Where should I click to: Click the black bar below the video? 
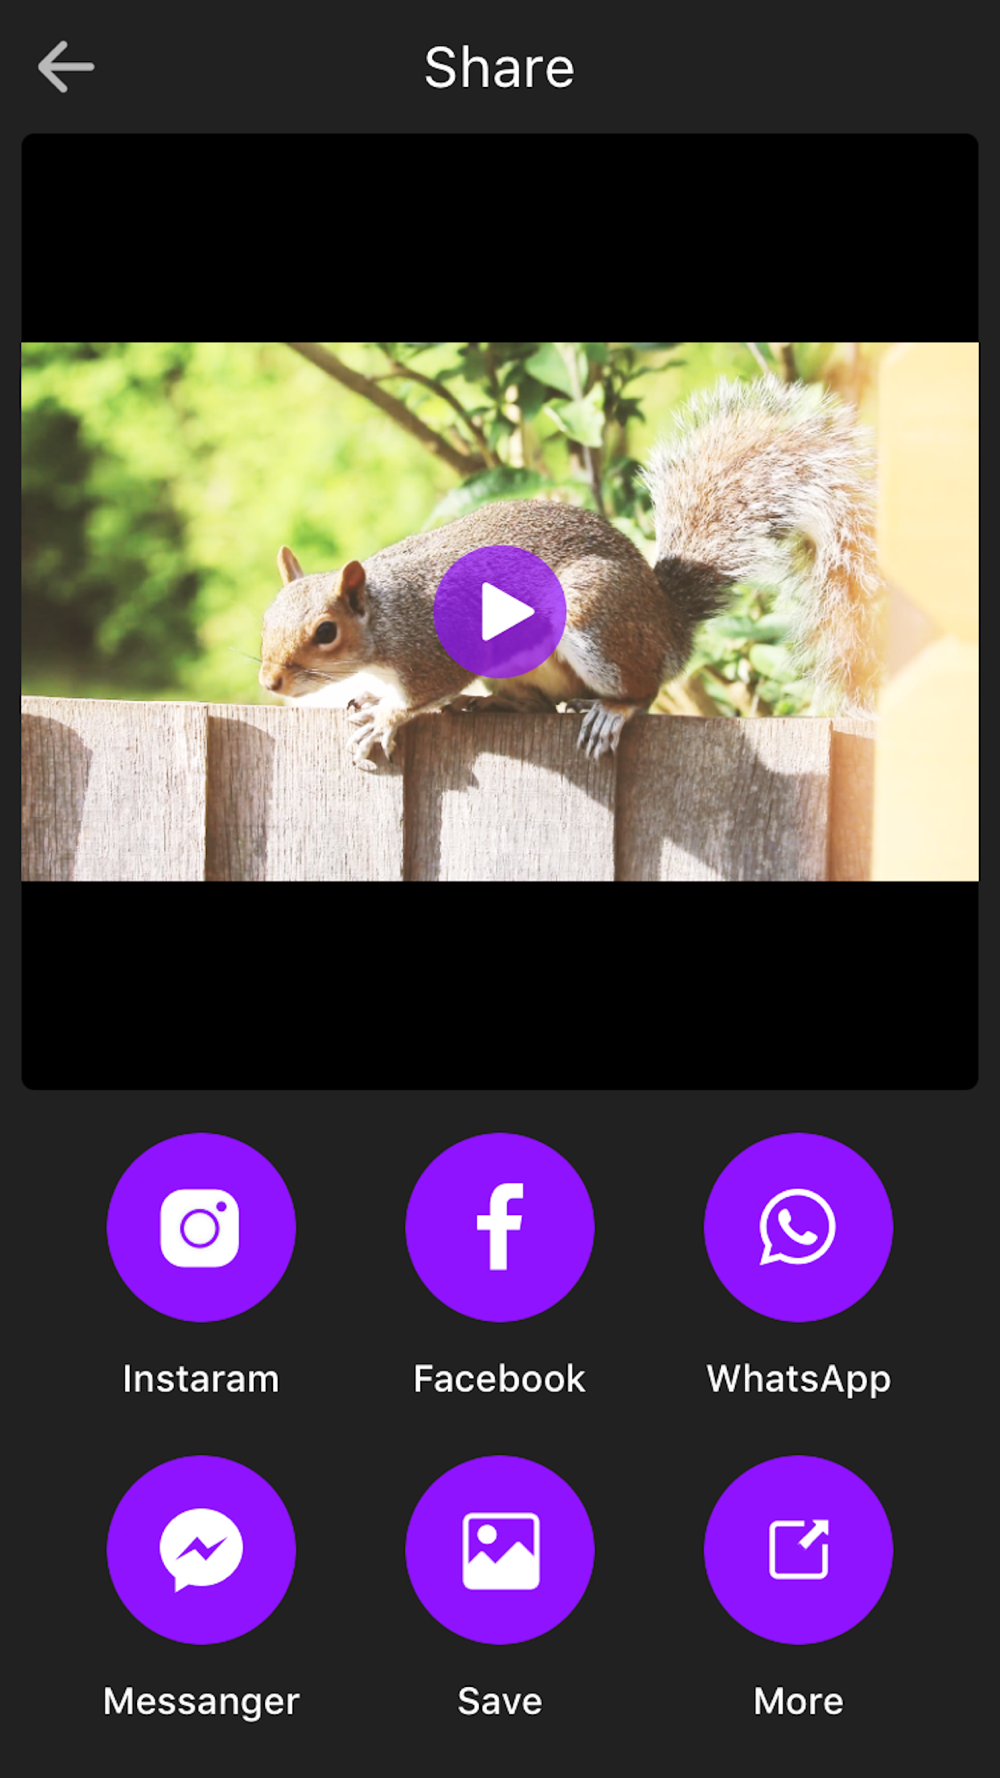pos(500,985)
